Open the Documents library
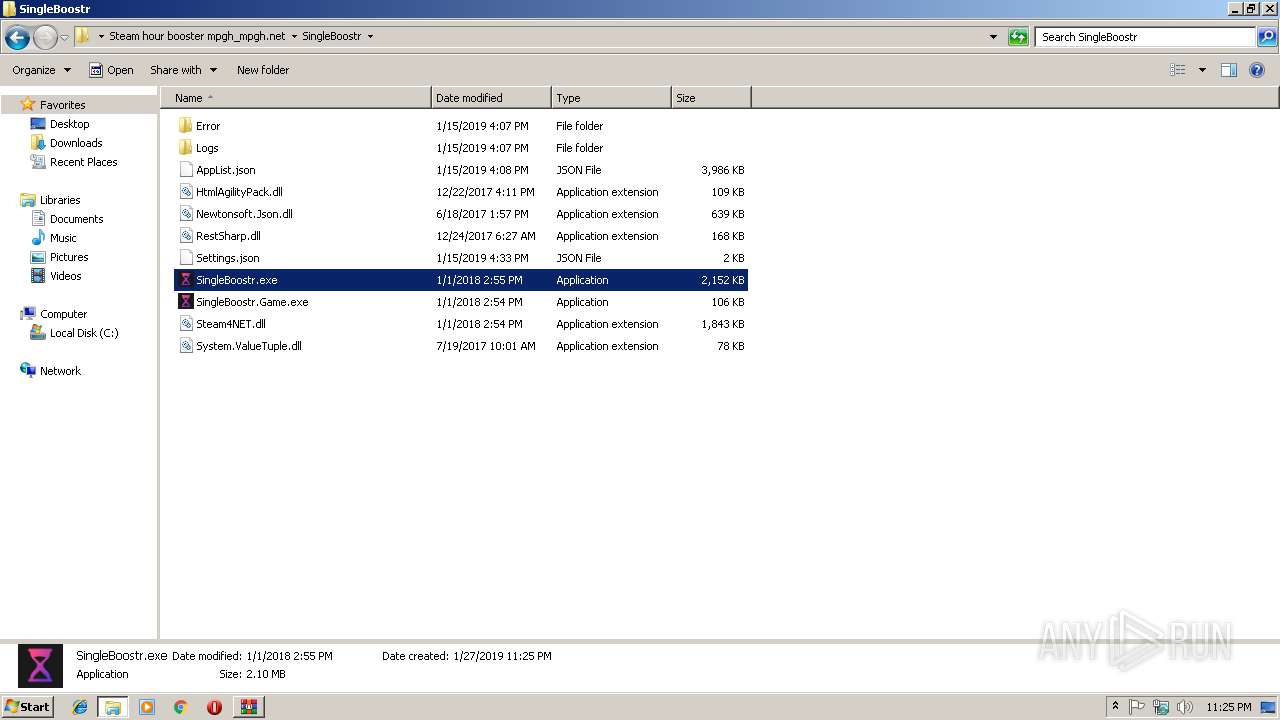The height and width of the screenshot is (720, 1280). [x=76, y=219]
